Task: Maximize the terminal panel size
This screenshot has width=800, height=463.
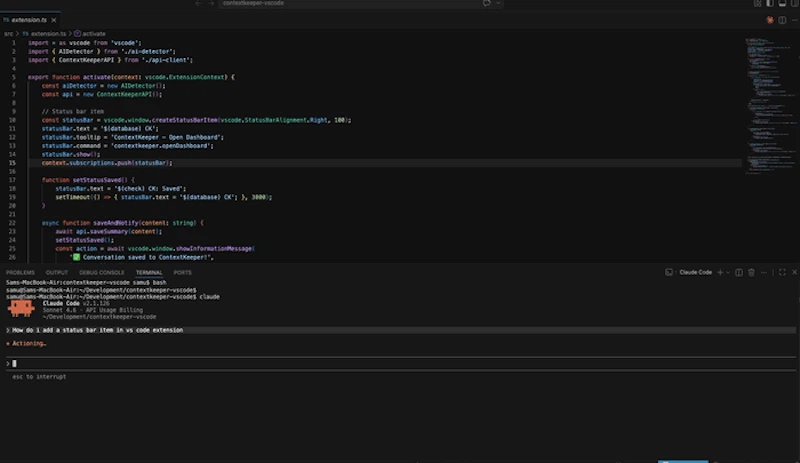Action: coord(782,273)
